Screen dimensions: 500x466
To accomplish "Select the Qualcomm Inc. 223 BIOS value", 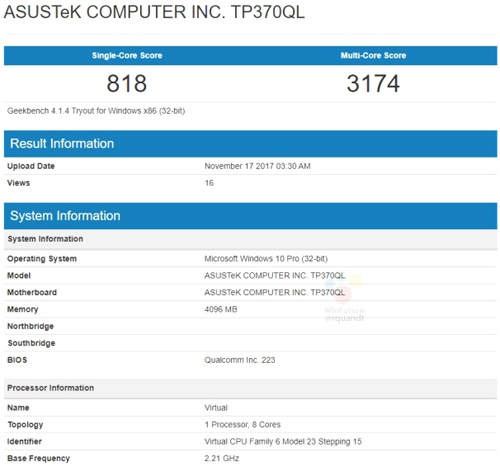I will coord(240,360).
